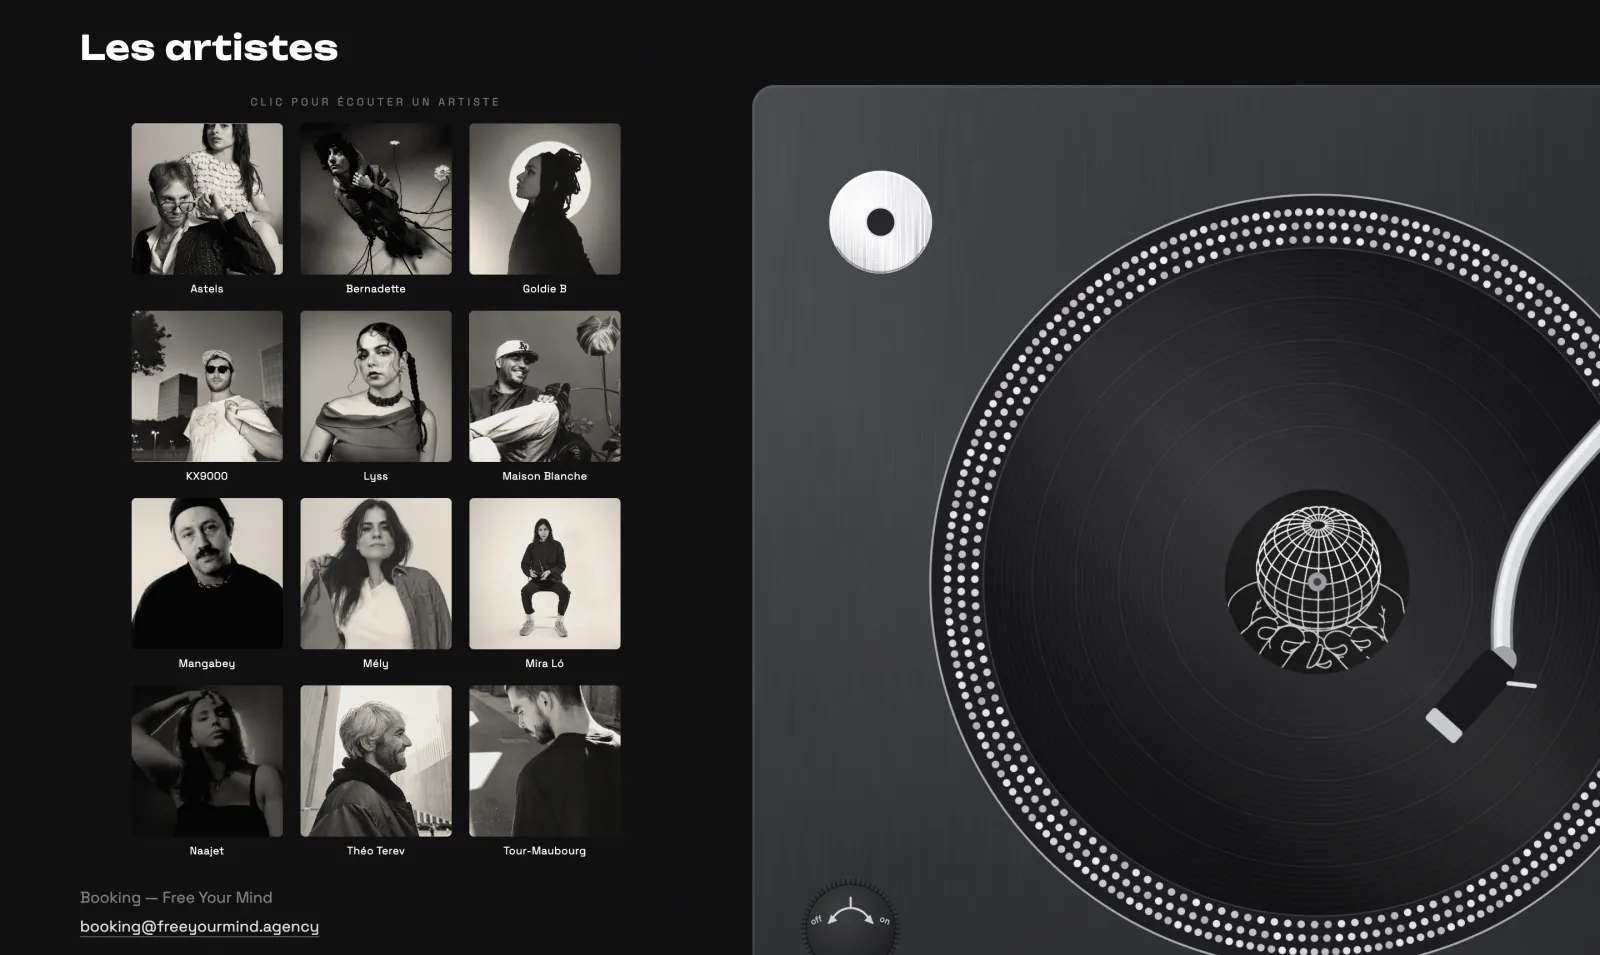Click the Maison Blanche caption
The height and width of the screenshot is (955, 1600).
coord(545,476)
